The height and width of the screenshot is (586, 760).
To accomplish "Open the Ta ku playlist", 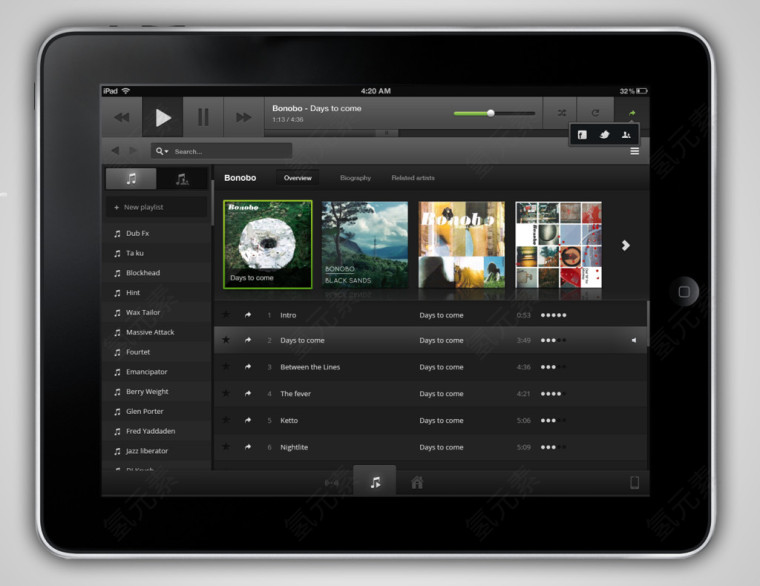I will tap(156, 253).
